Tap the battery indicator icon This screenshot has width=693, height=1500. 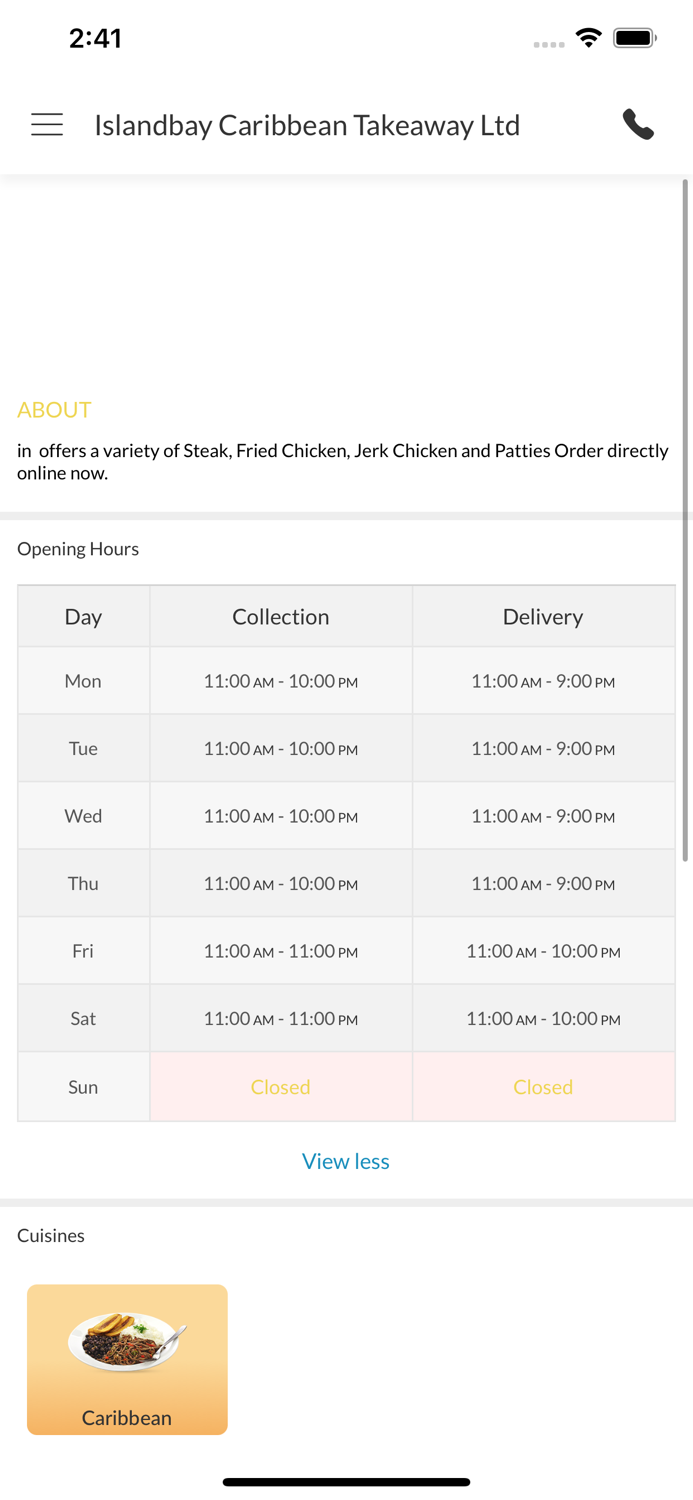tap(630, 36)
